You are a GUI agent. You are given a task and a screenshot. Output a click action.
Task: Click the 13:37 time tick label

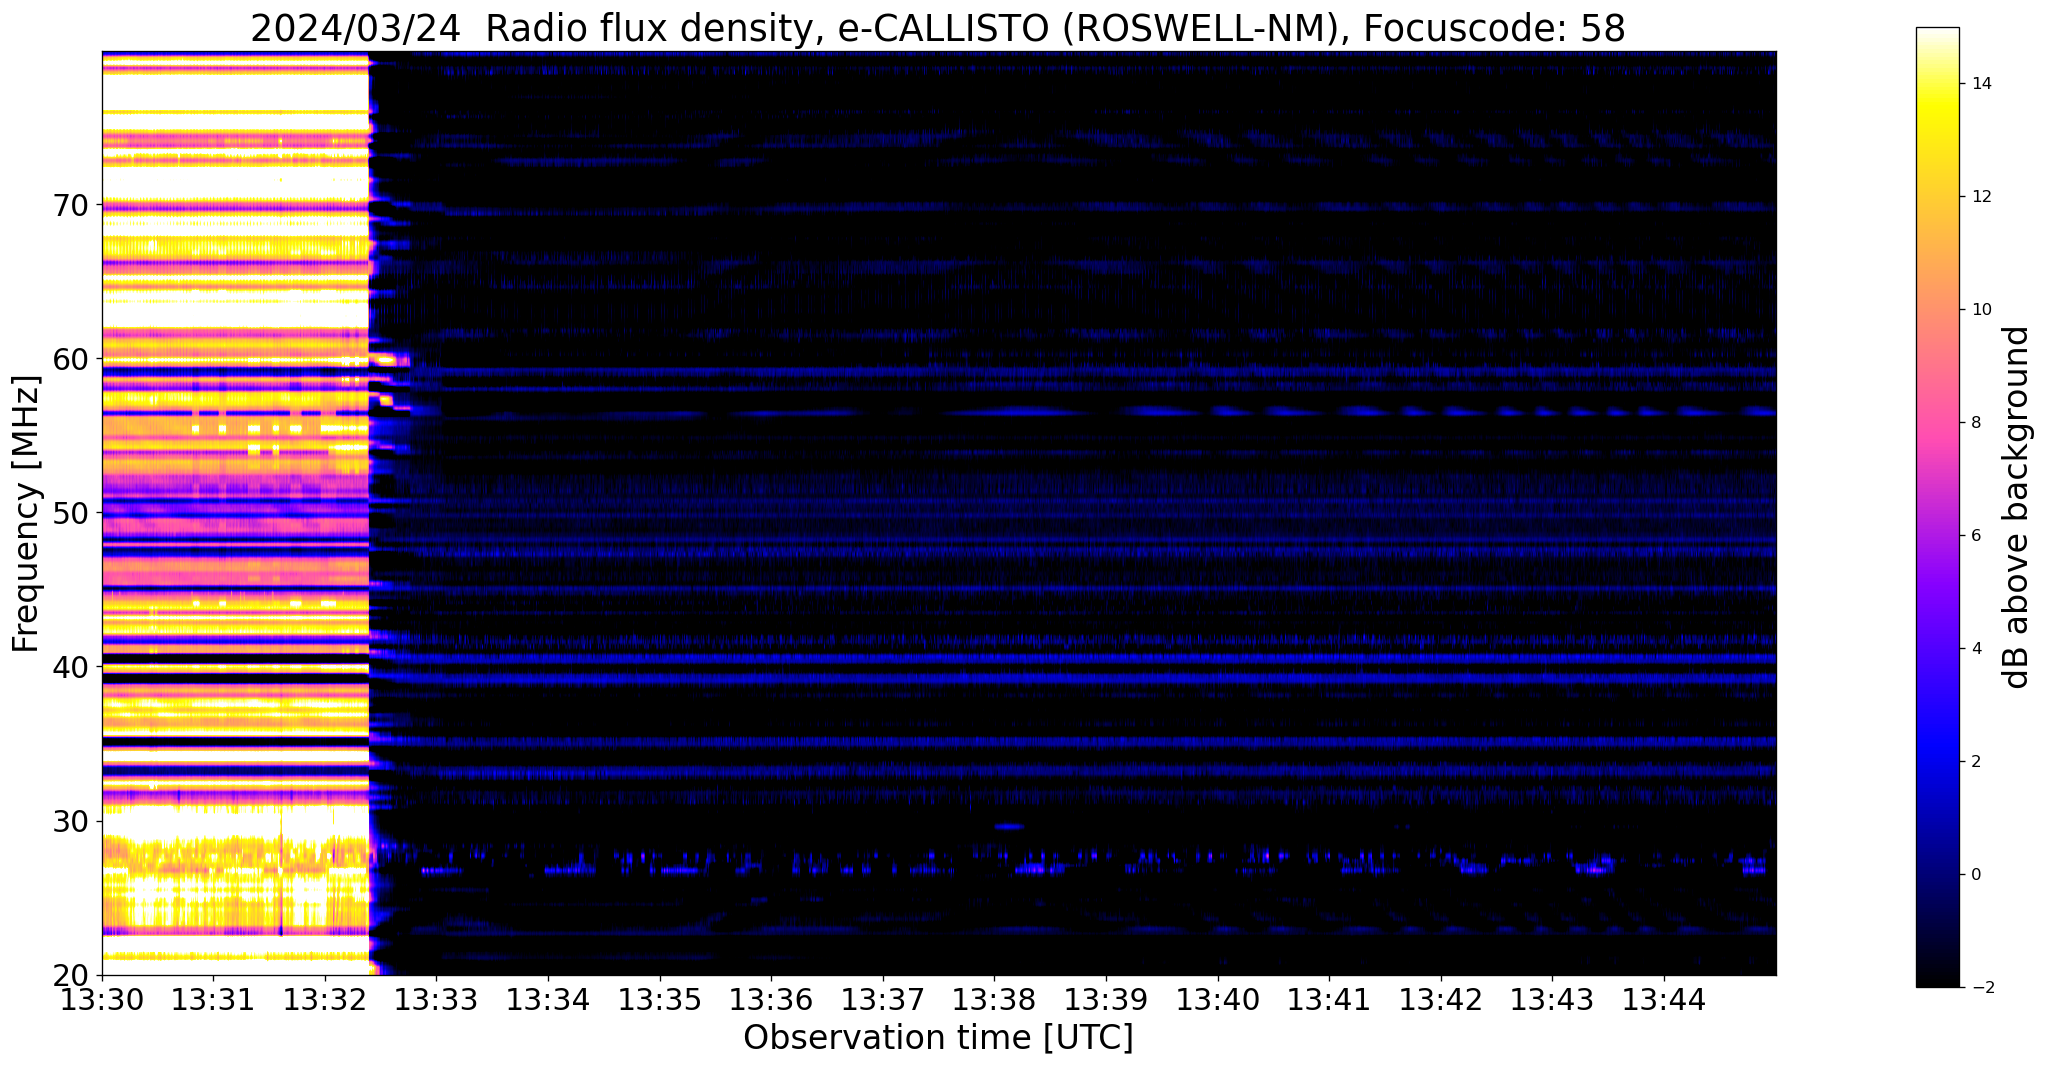pyautogui.click(x=883, y=999)
